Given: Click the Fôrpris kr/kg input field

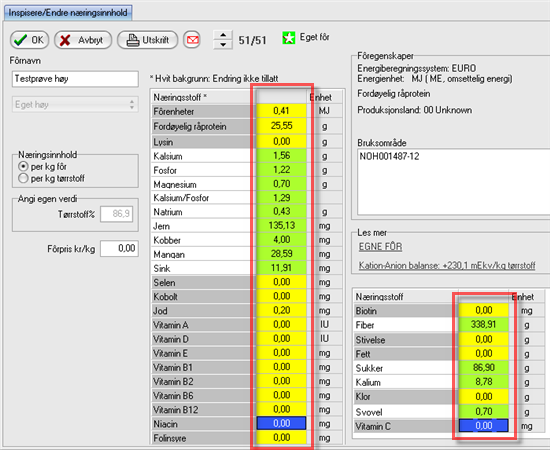Looking at the screenshot, I should 119,248.
